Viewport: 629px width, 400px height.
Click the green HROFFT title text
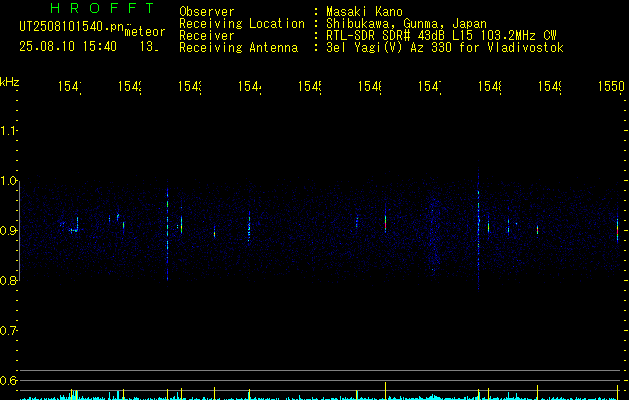click(103, 8)
